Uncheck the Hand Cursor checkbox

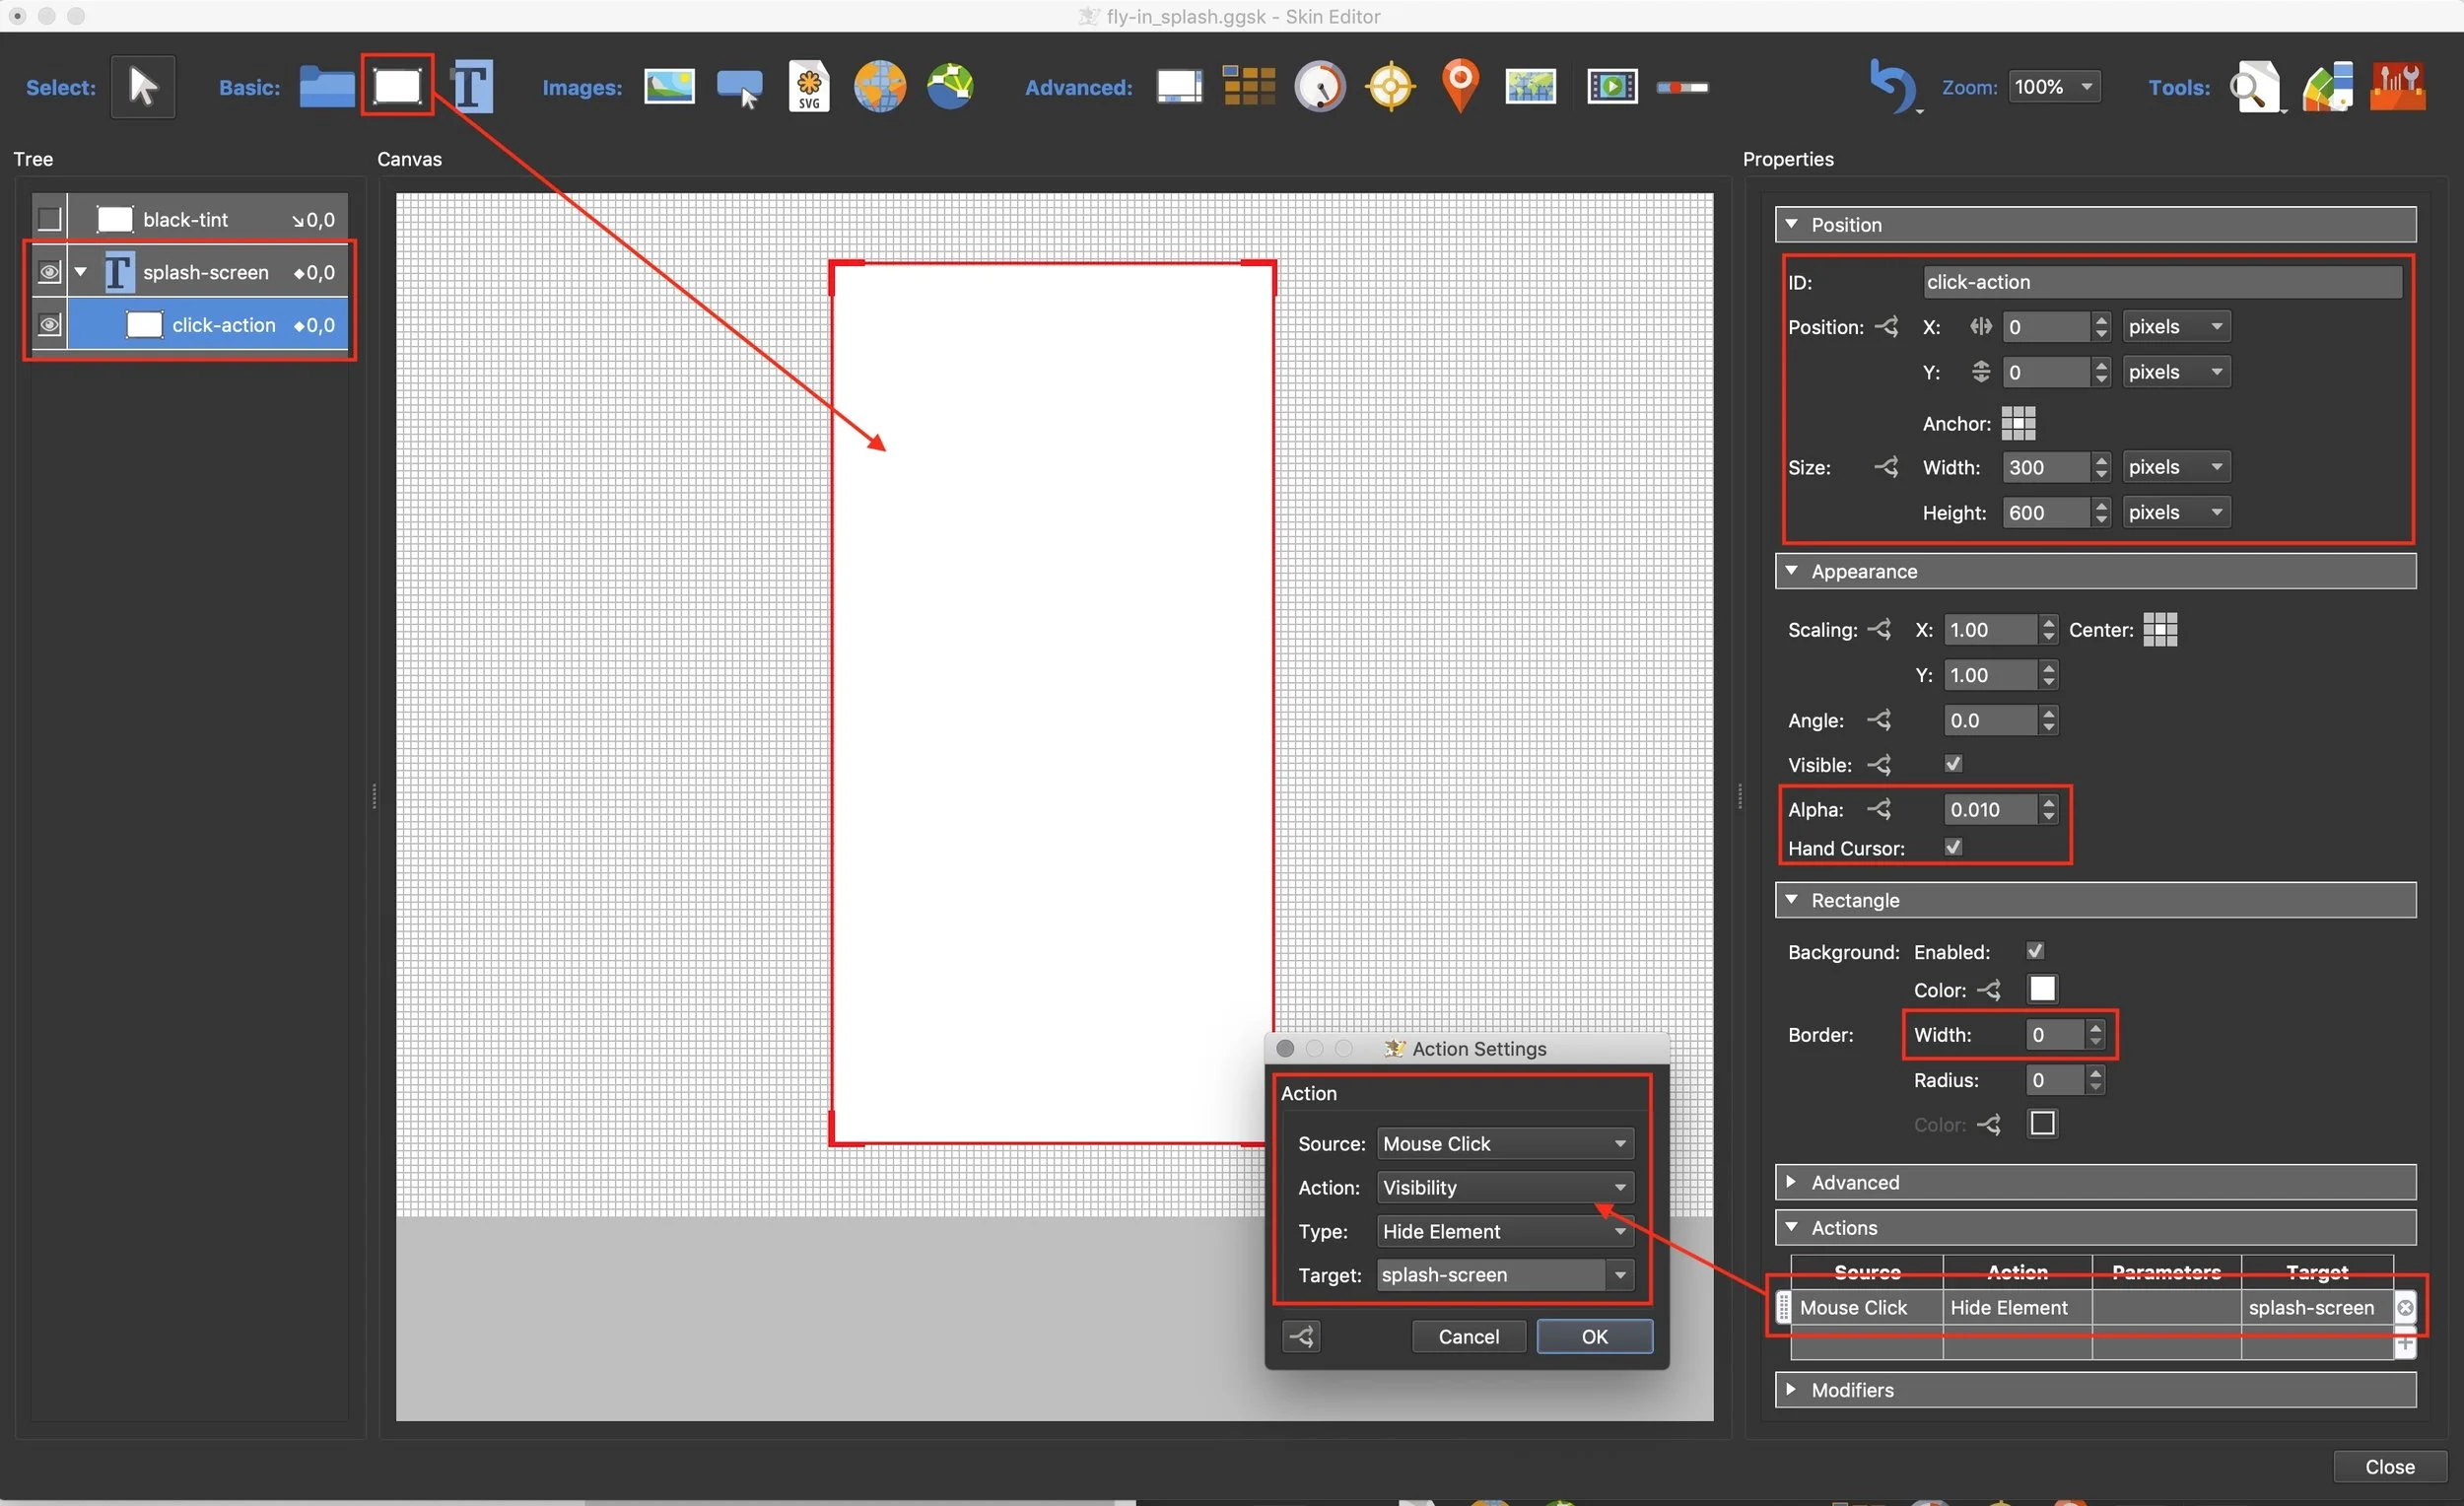[1953, 847]
